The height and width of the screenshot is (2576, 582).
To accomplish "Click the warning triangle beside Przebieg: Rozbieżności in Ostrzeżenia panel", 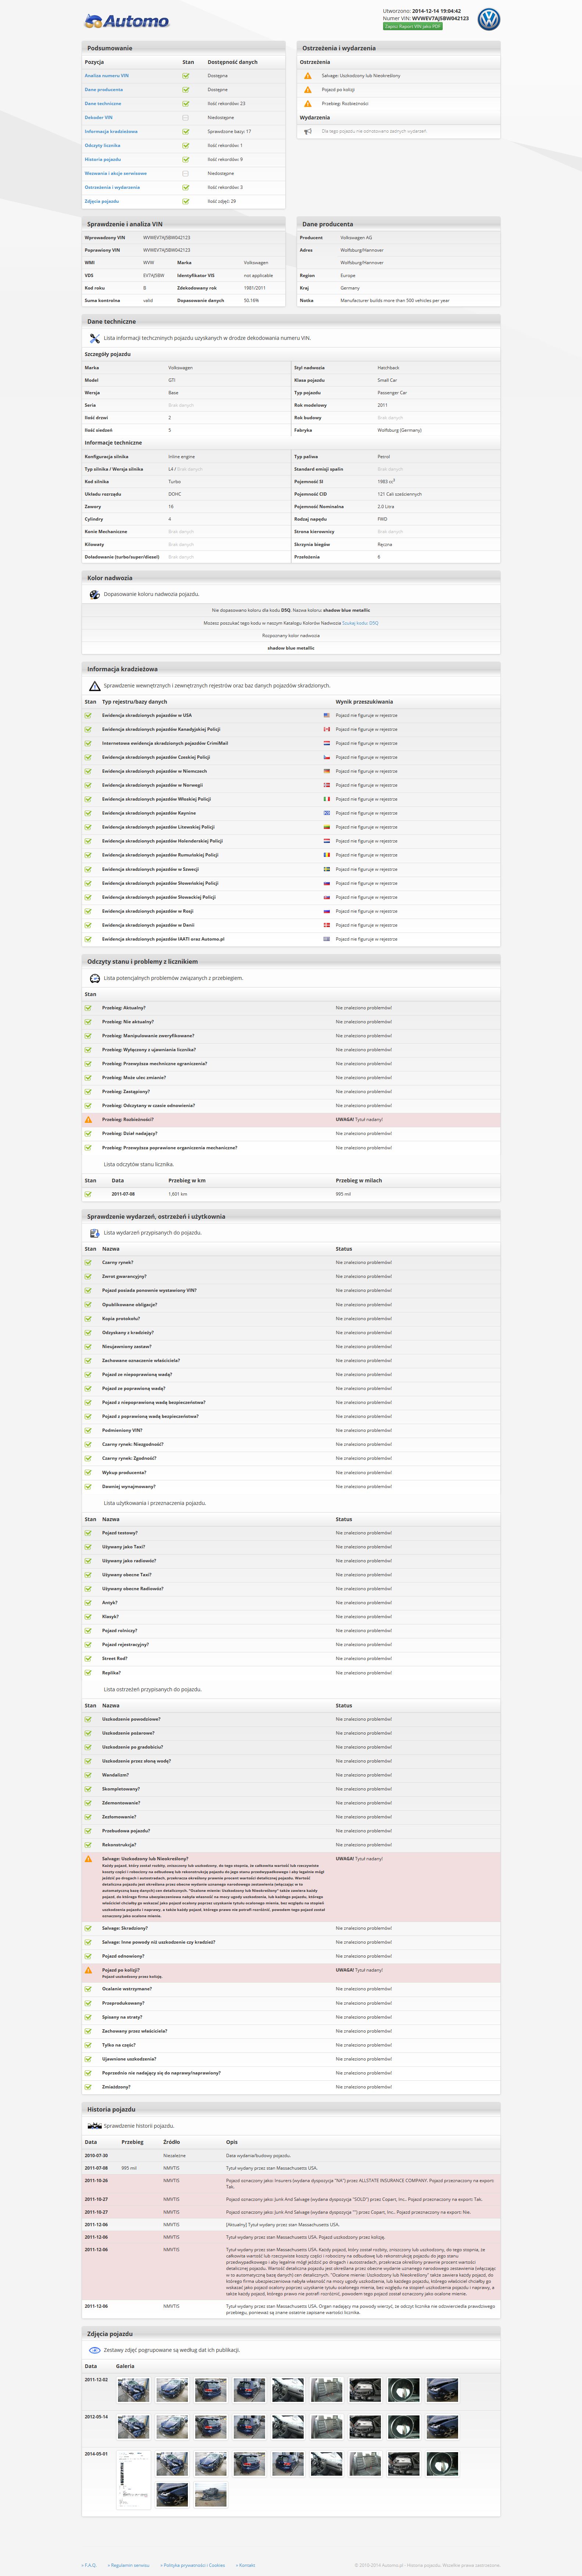I will (308, 104).
